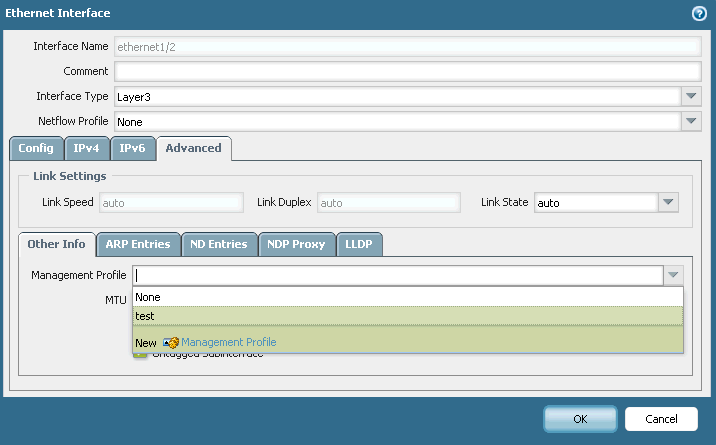Select the IPv6 tab
716x445 pixels.
tap(132, 148)
